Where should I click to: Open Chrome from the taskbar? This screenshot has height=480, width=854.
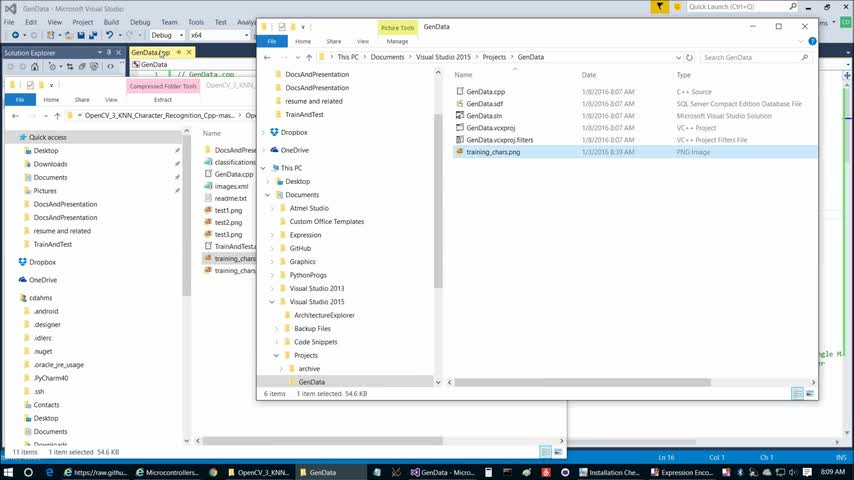click(x=214, y=472)
